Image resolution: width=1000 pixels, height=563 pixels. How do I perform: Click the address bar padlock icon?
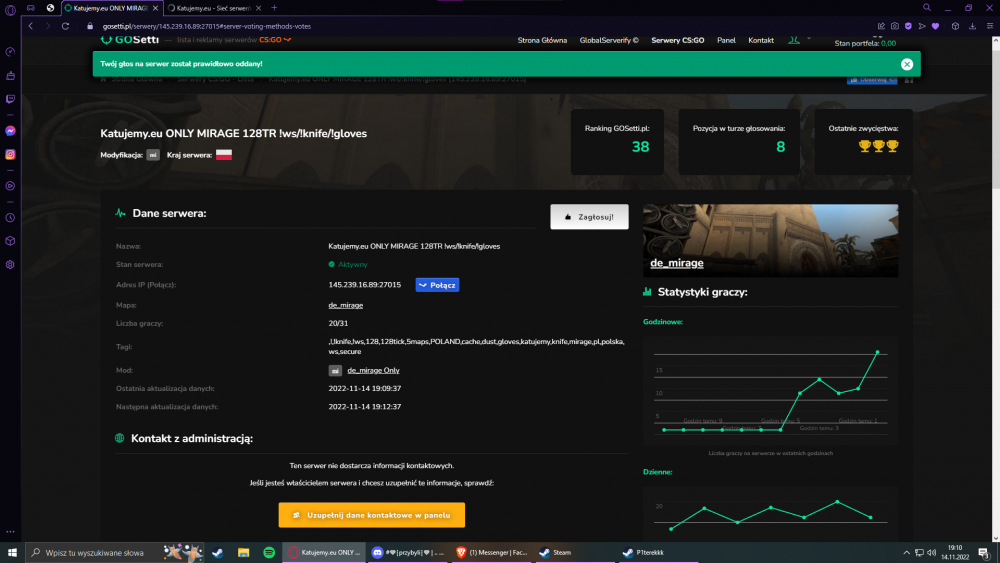pyautogui.click(x=90, y=26)
